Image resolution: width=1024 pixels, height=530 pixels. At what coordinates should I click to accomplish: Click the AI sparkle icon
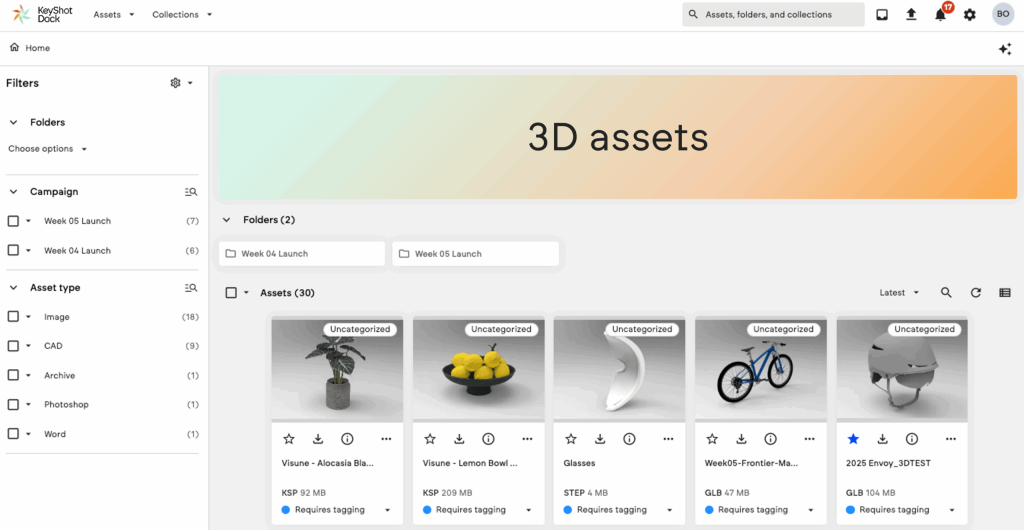[1004, 49]
